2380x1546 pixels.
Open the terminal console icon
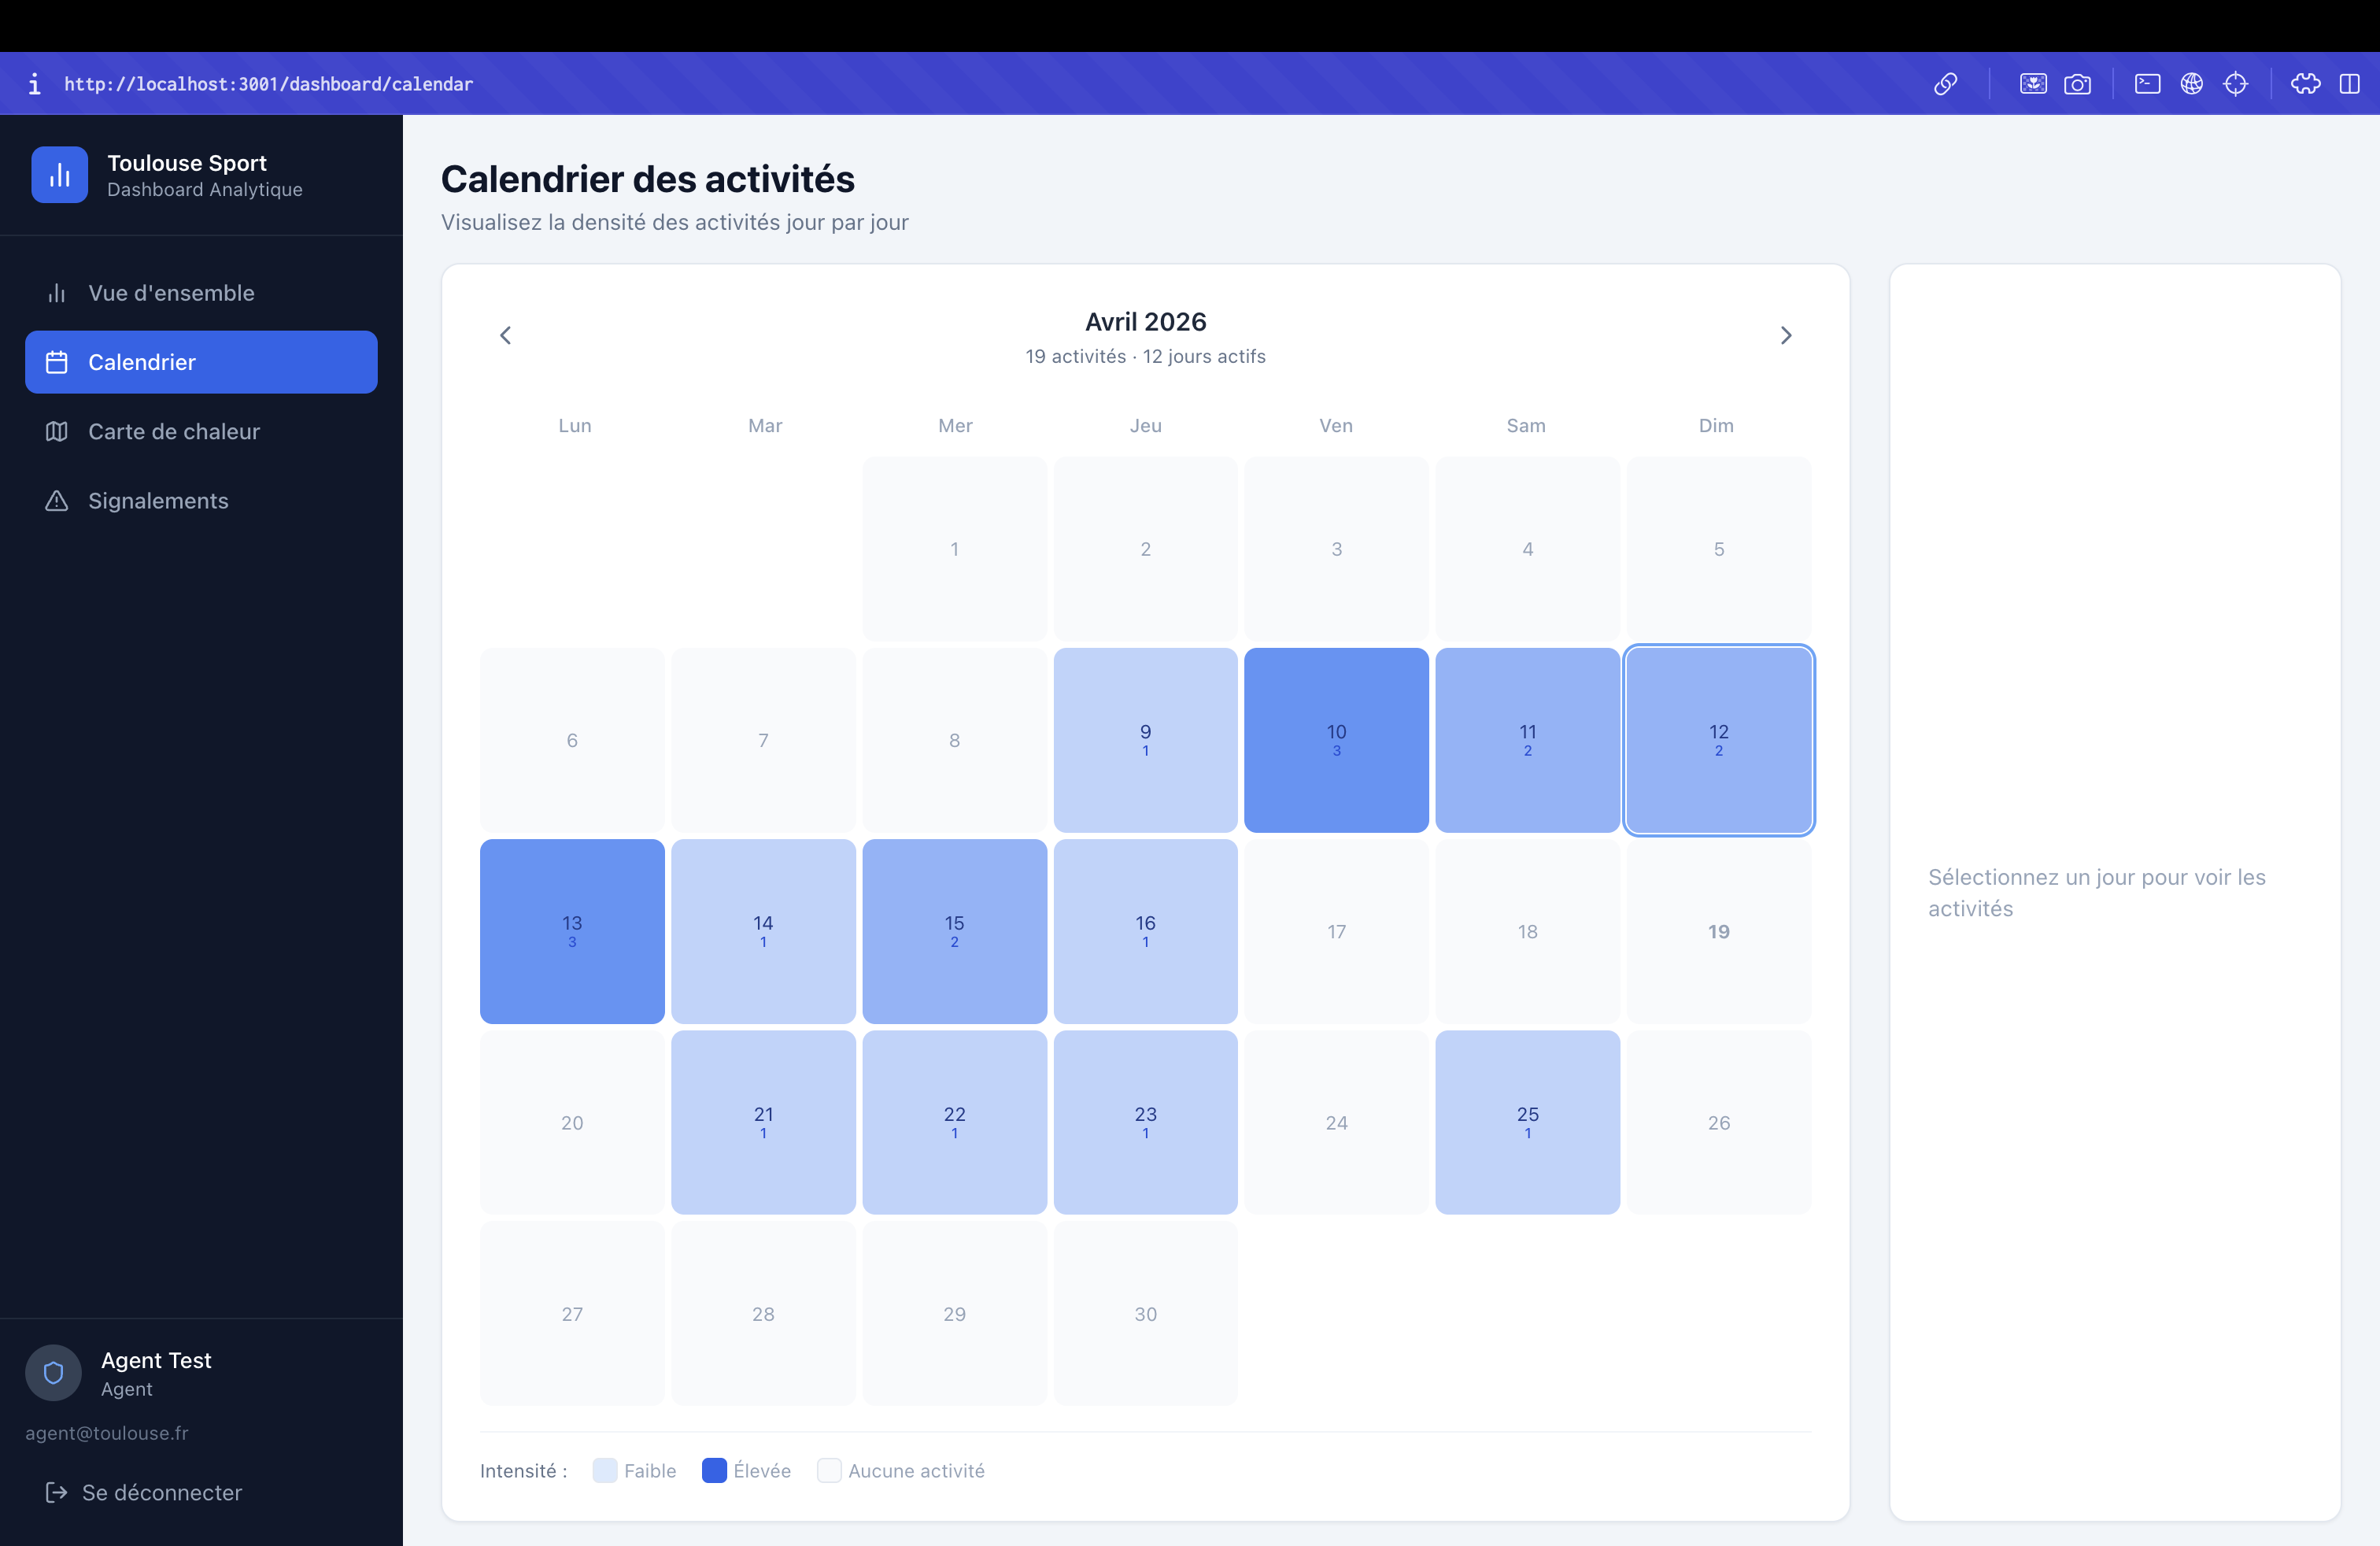coord(2147,84)
